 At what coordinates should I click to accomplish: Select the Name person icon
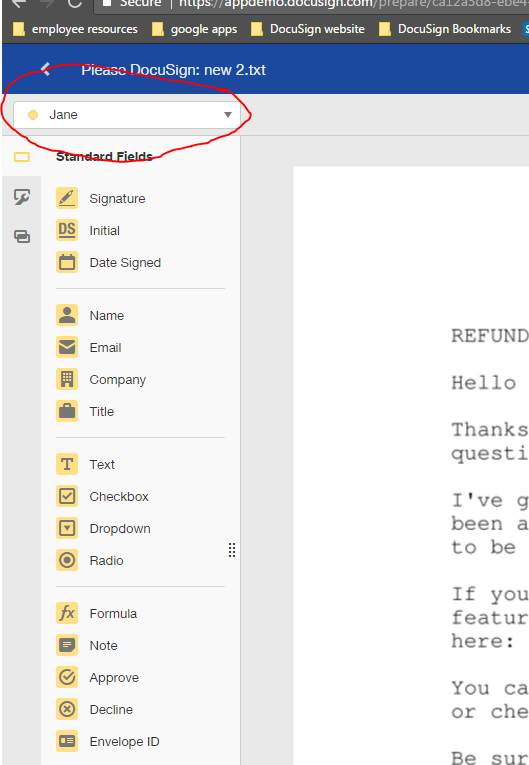pos(67,315)
